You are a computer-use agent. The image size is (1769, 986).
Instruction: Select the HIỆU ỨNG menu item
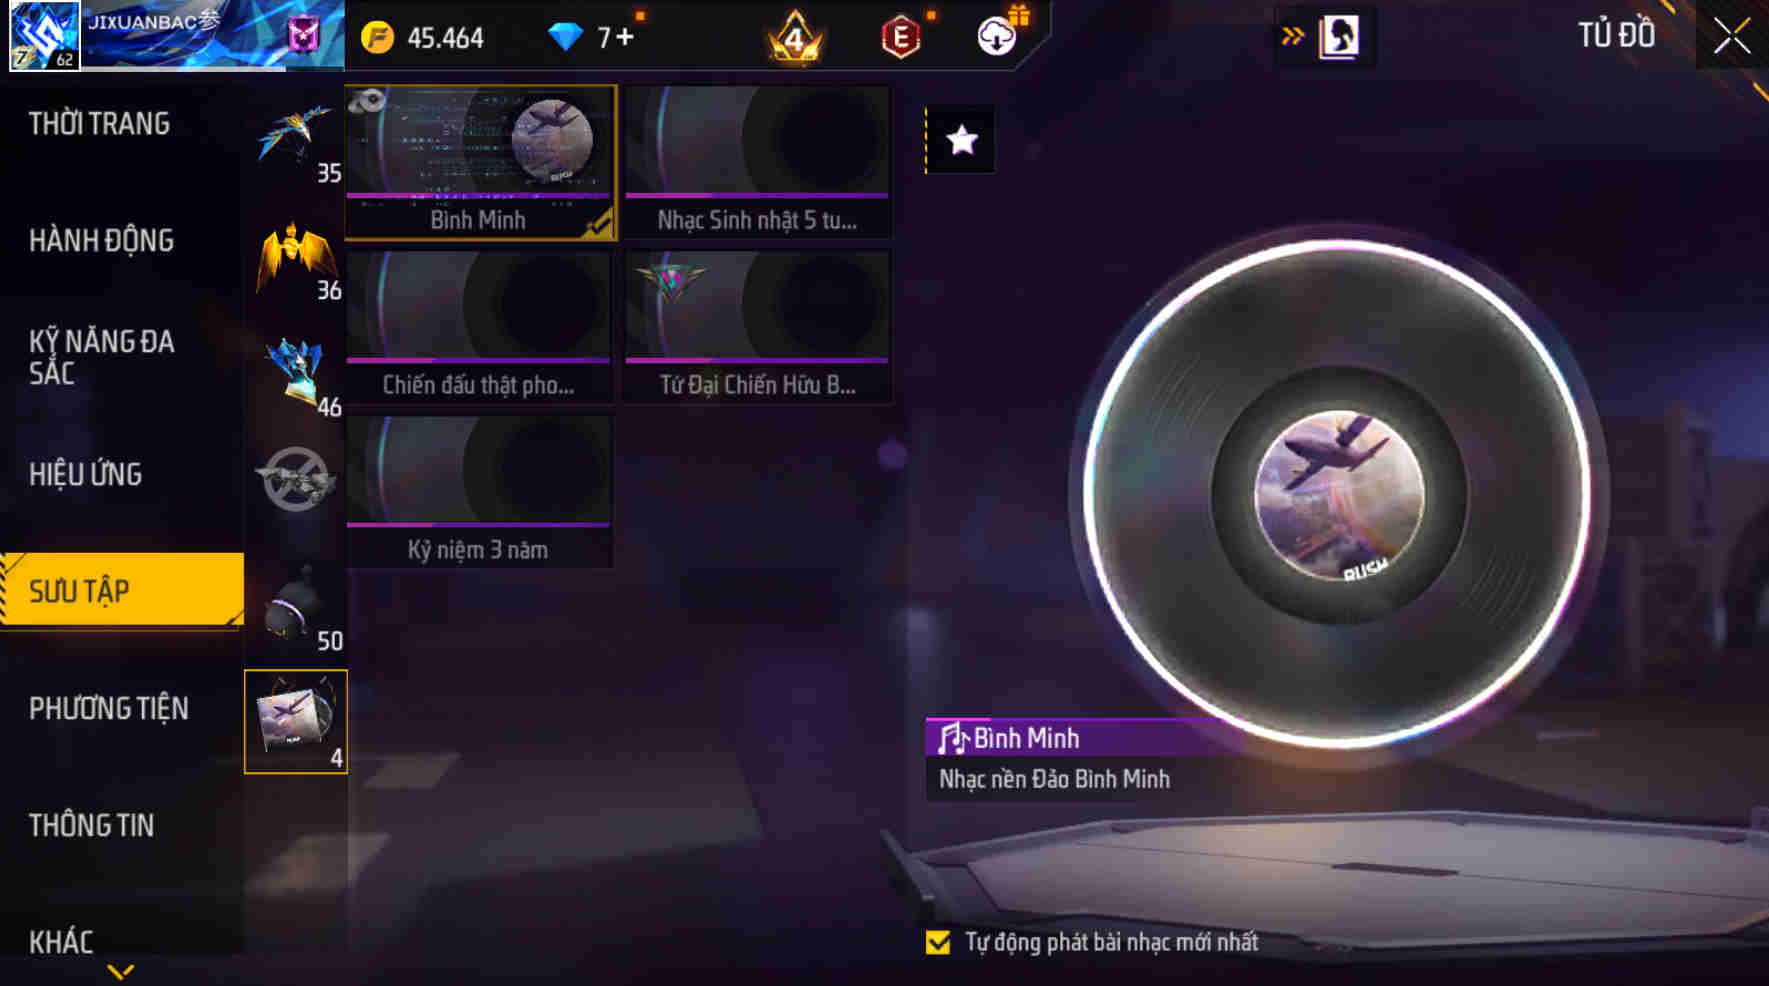pyautogui.click(x=85, y=474)
